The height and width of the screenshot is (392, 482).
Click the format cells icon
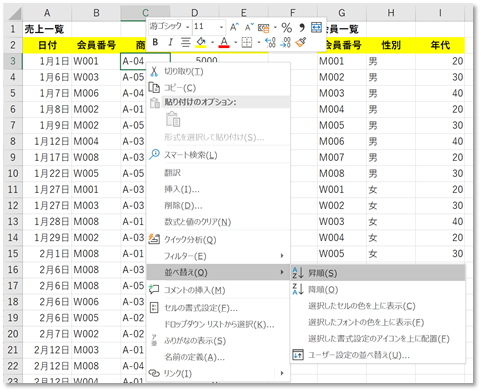(154, 307)
